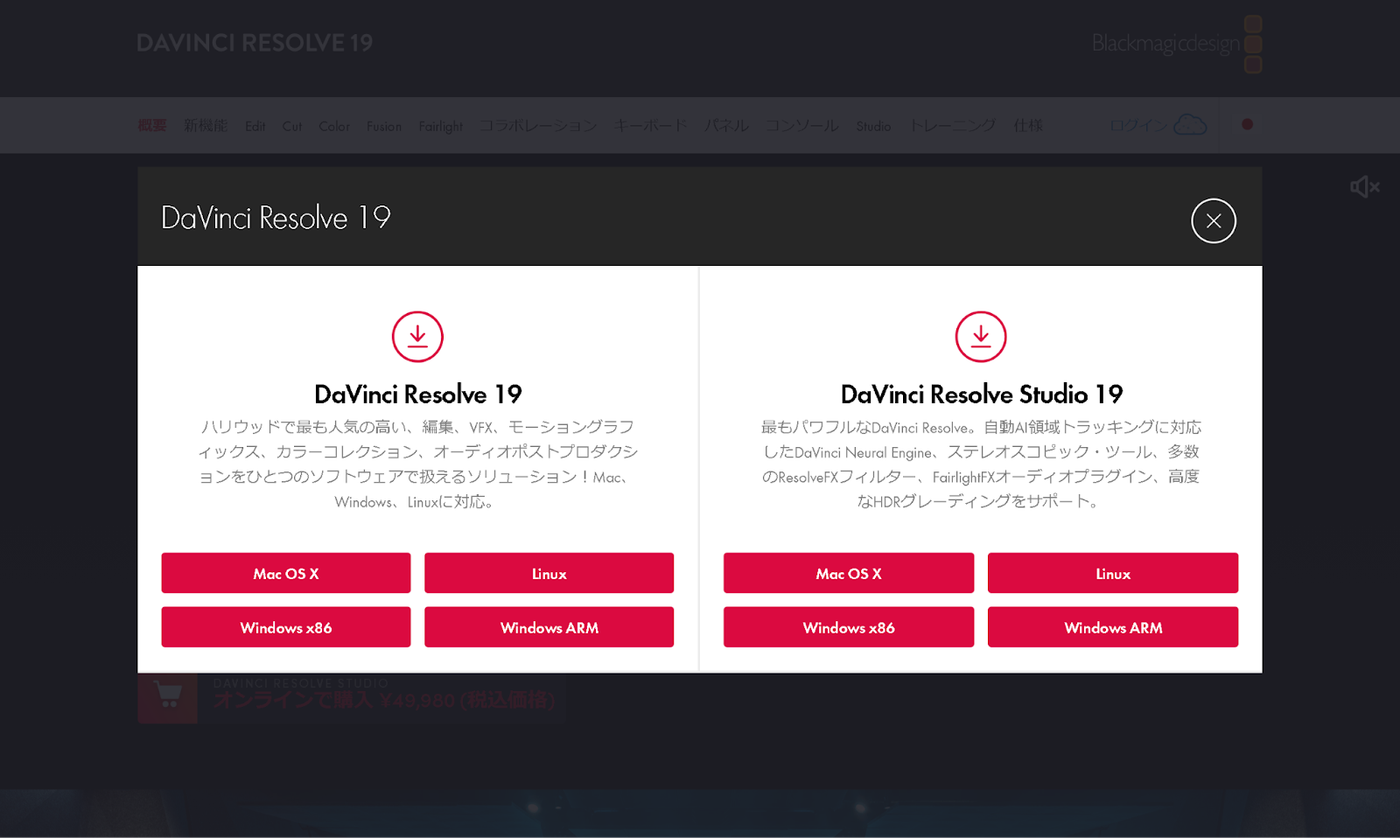Open the キーボード tab

651,125
